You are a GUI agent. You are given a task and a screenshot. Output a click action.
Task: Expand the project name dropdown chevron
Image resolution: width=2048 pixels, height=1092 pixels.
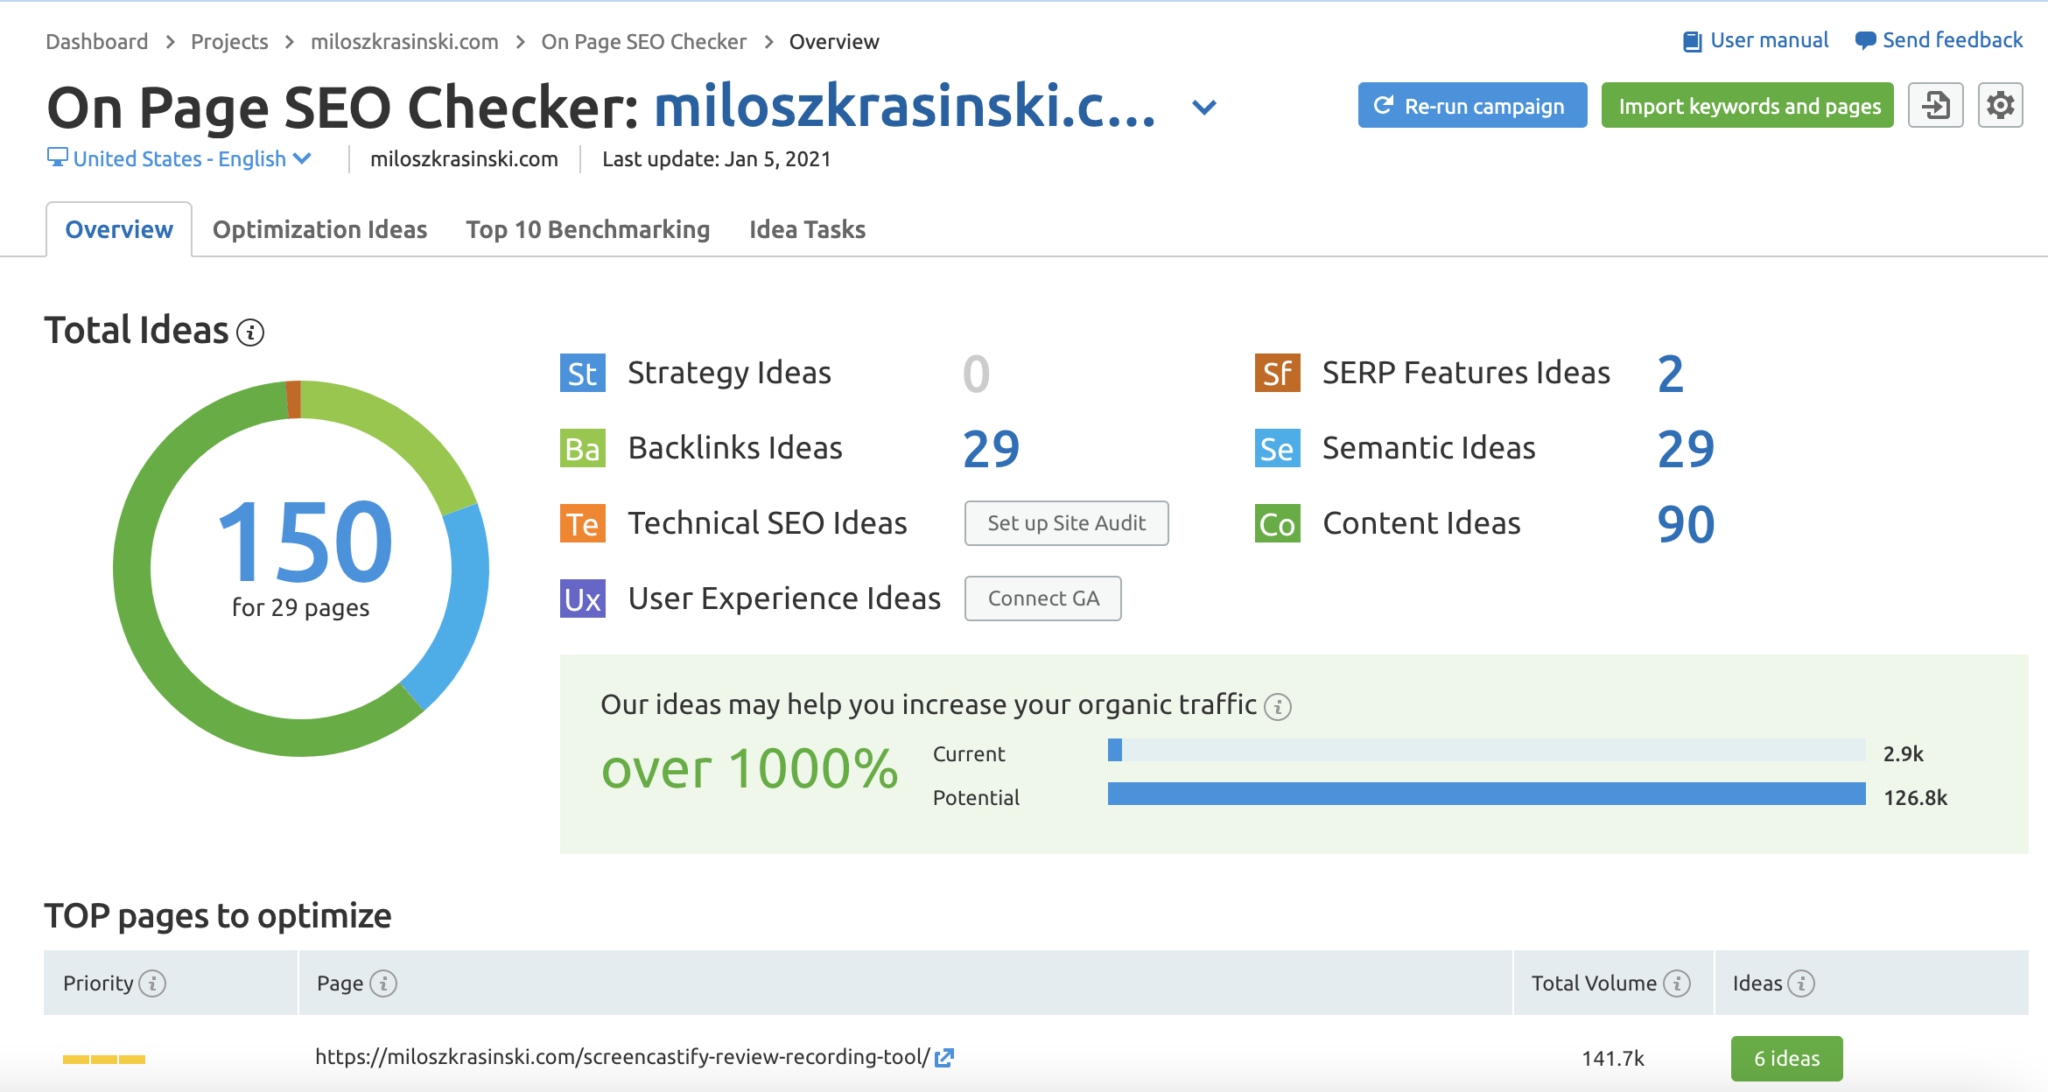1205,107
